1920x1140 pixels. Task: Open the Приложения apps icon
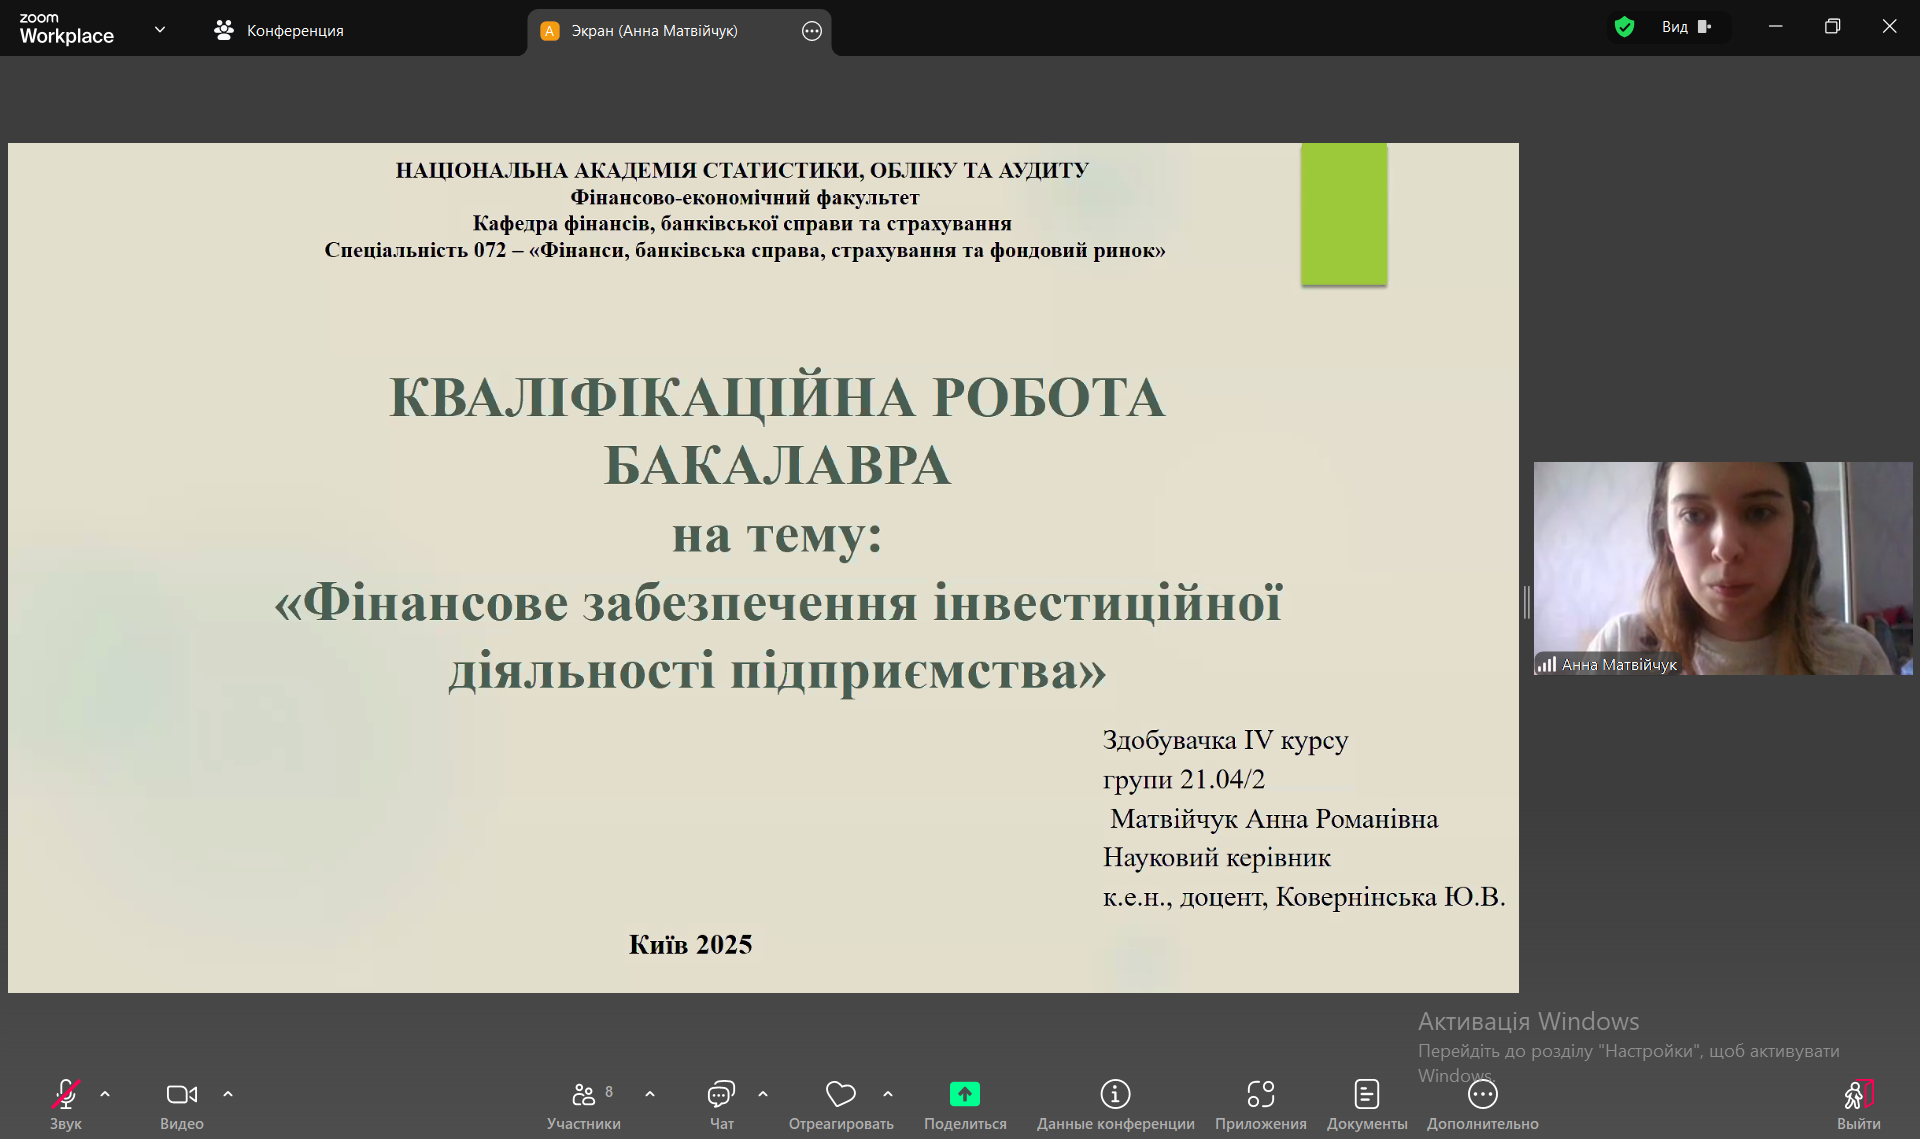point(1260,1095)
